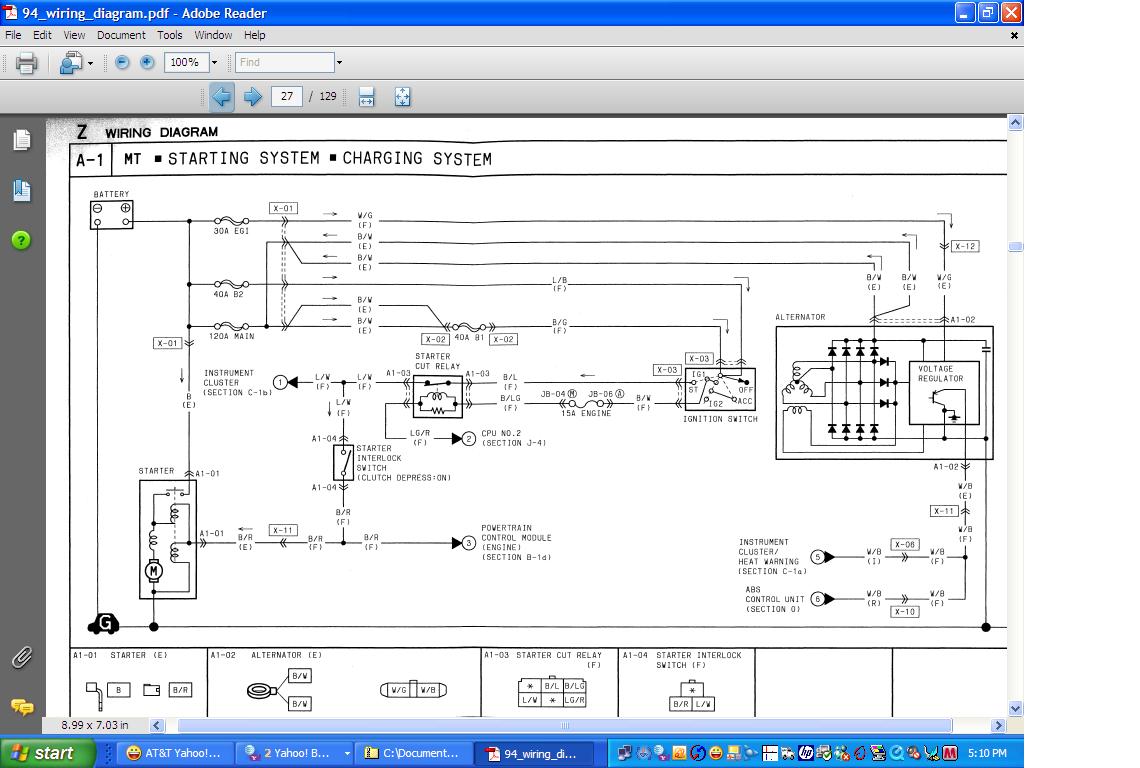Image resolution: width=1140 pixels, height=768 pixels.
Task: Switch to AT&T Yahoo taskbar window
Action: 176,753
